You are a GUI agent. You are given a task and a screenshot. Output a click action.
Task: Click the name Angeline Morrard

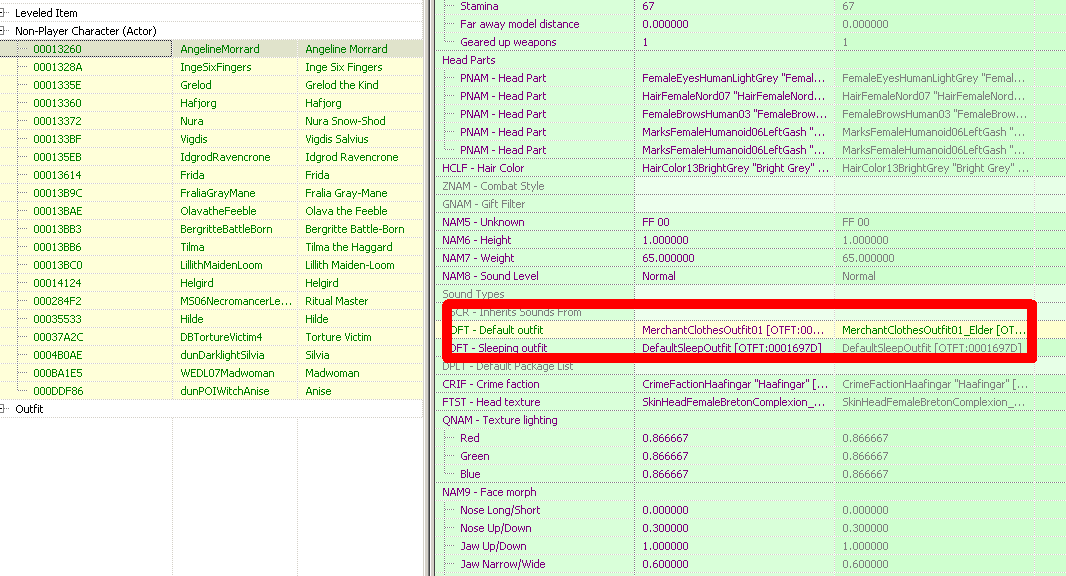click(x=346, y=49)
